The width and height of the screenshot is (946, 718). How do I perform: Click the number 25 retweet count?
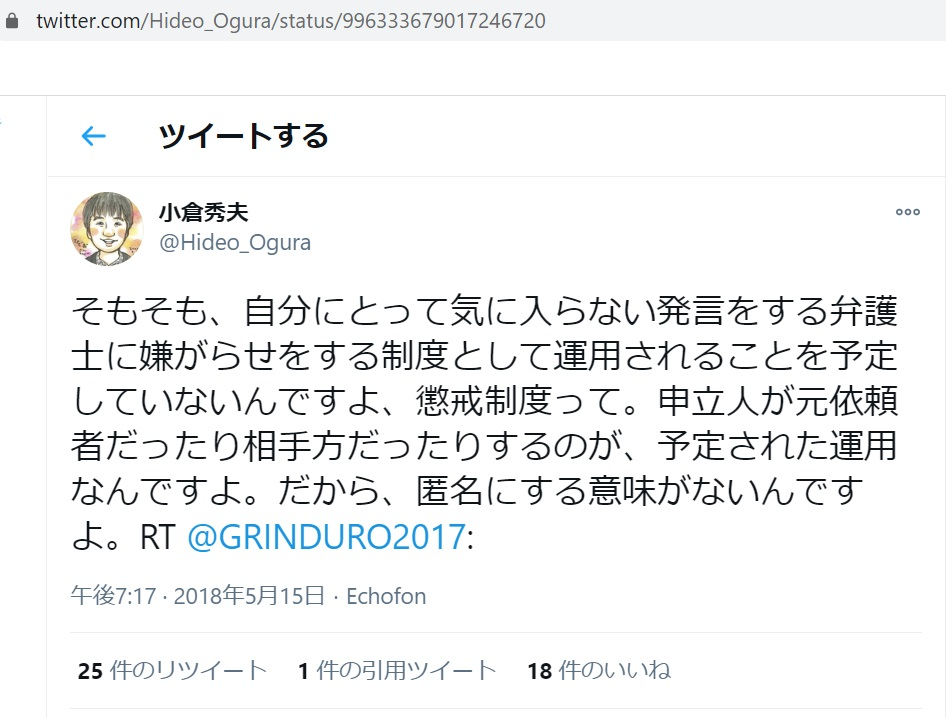[x=90, y=671]
